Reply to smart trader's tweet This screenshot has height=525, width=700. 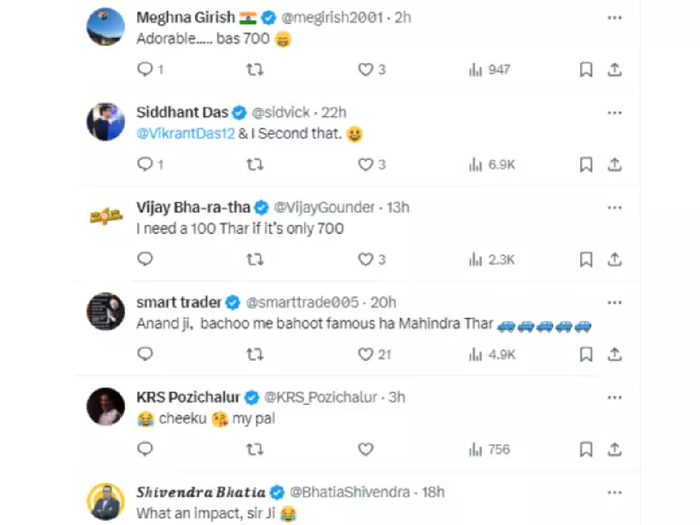pos(145,355)
